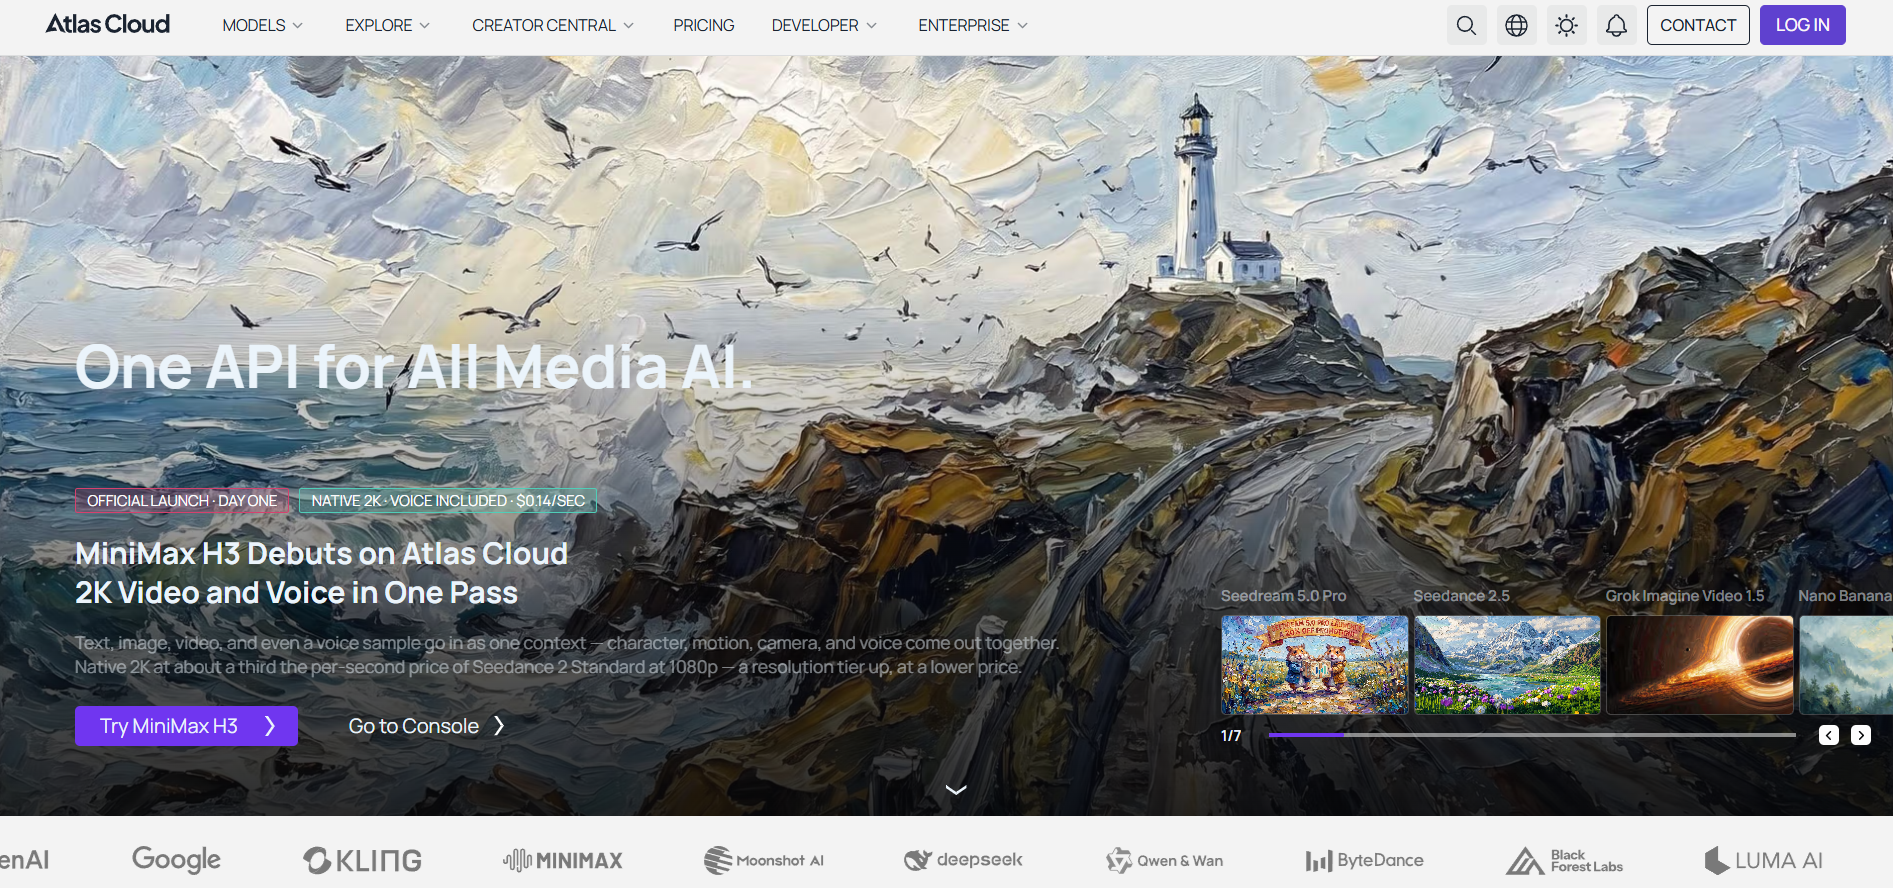1893x888 pixels.
Task: Click the deepseek partner logo
Action: (x=964, y=860)
